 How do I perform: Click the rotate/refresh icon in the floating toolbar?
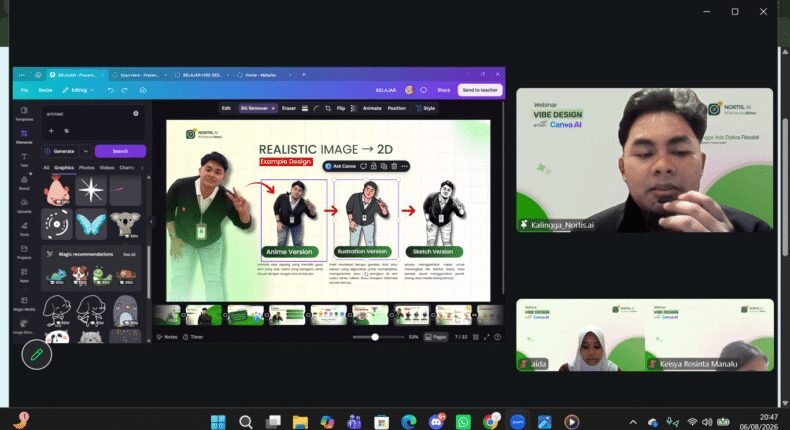[363, 166]
